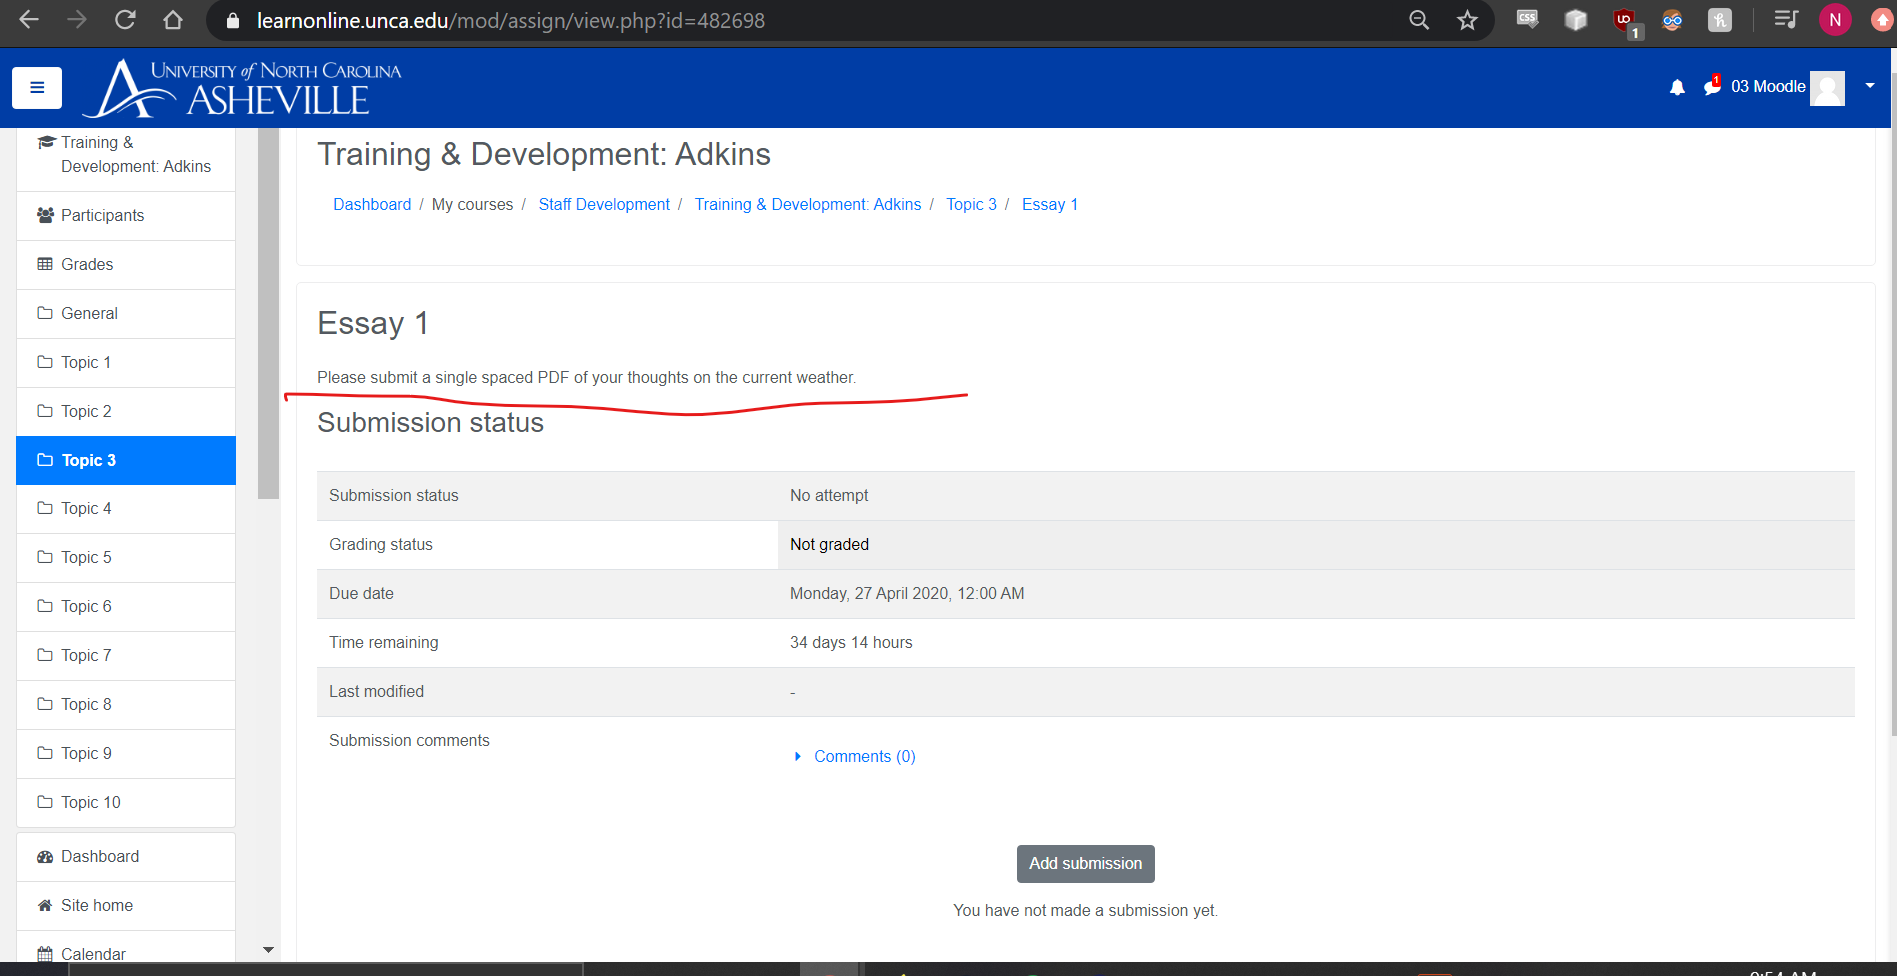The height and width of the screenshot is (976, 1897).
Task: Open Grades in the navigation drawer
Action: [x=87, y=265]
